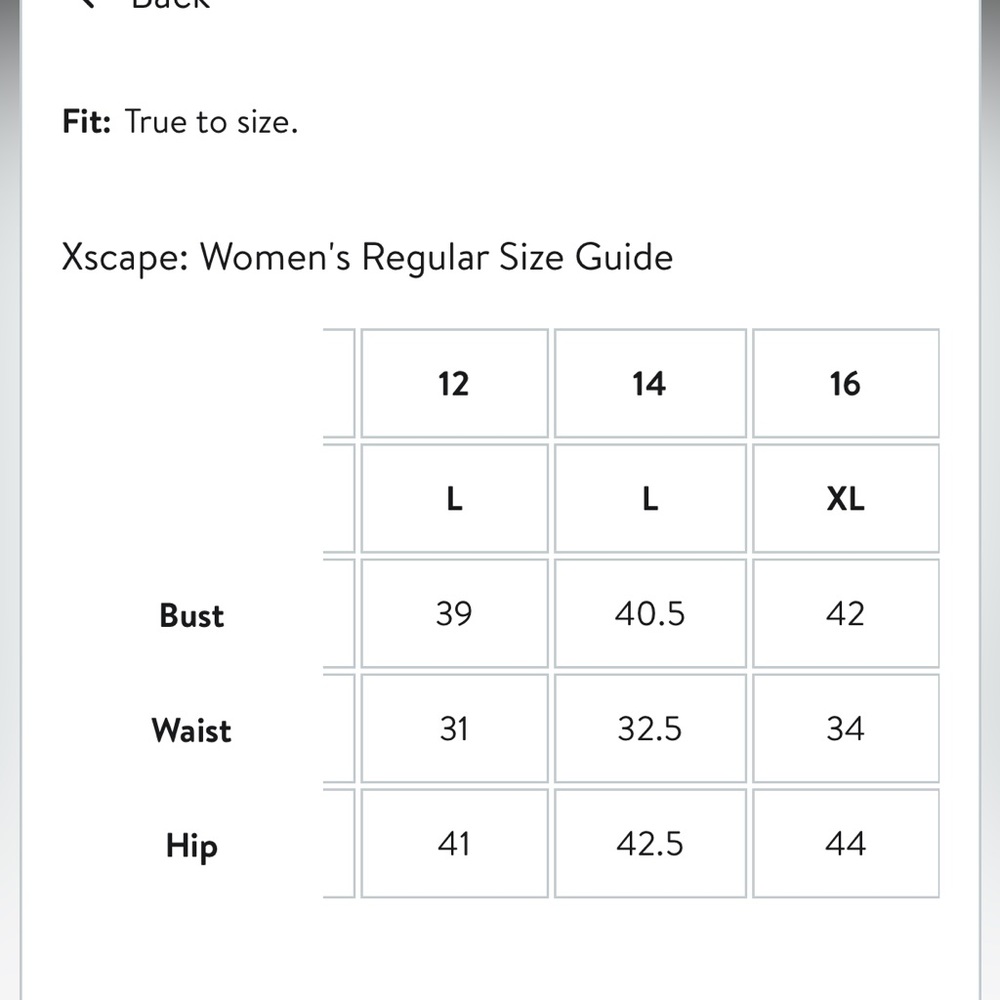The height and width of the screenshot is (1000, 1000).
Task: Select the size 16 column header
Action: coord(846,383)
